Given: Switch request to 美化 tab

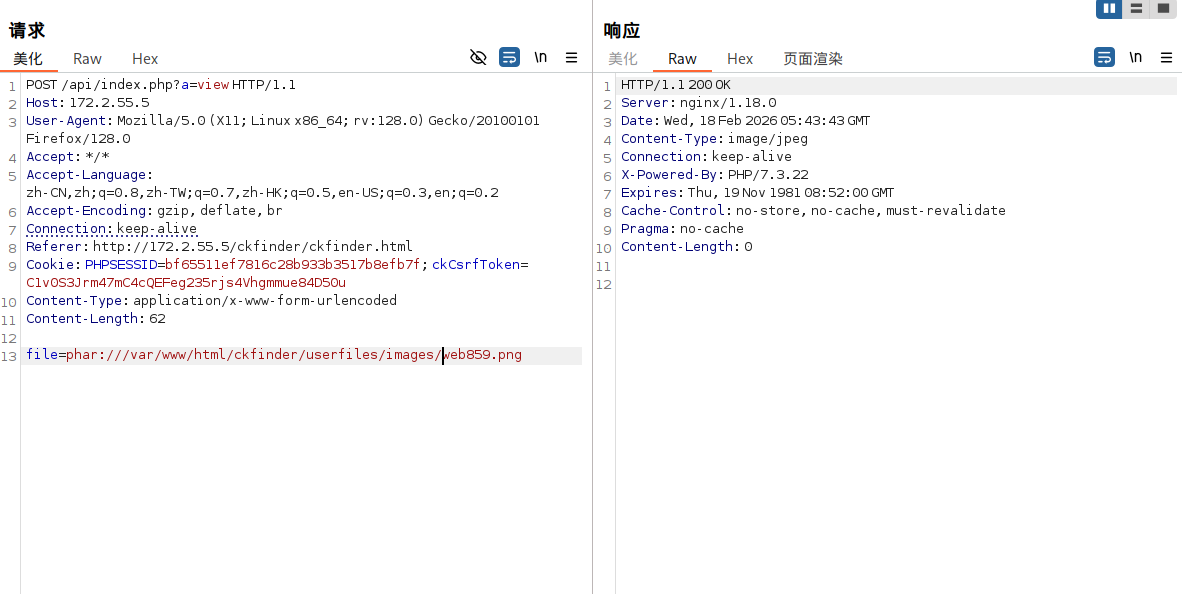Looking at the screenshot, I should [28, 59].
